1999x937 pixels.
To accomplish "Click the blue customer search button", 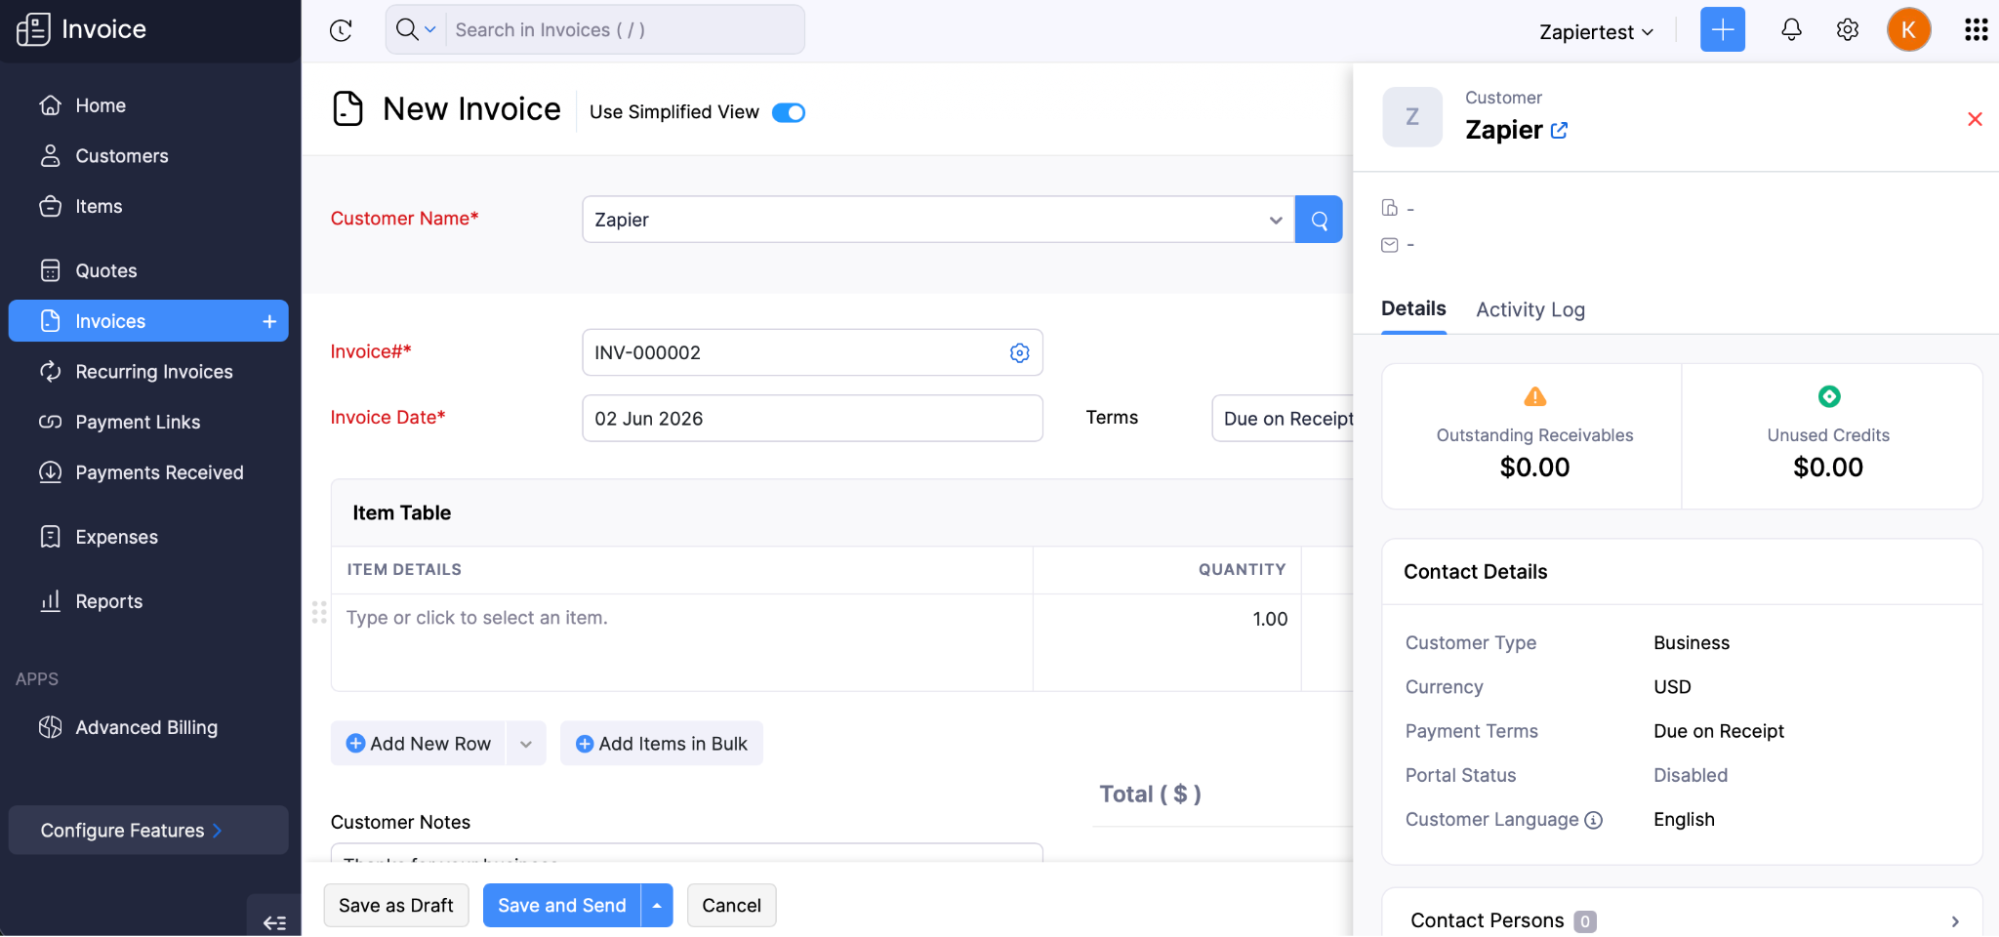I will coord(1318,219).
